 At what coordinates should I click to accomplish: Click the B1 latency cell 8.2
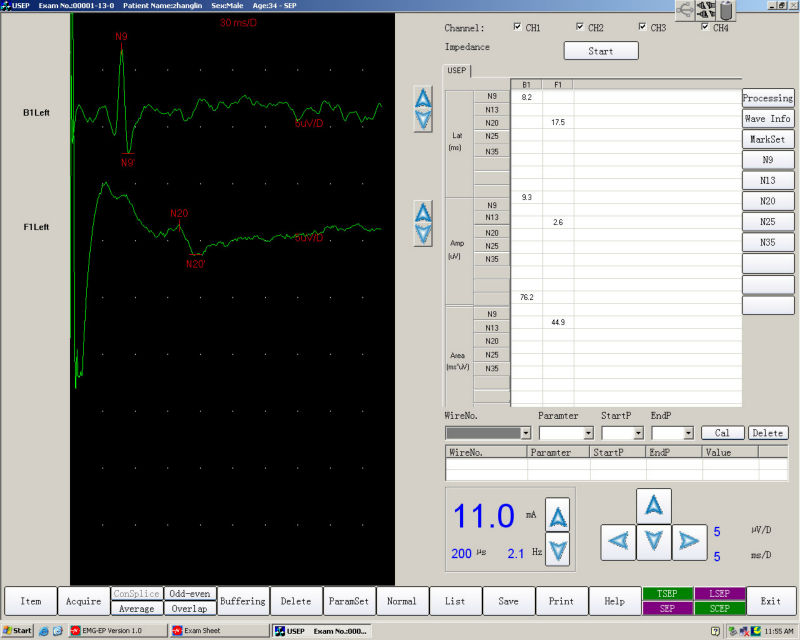click(x=527, y=97)
